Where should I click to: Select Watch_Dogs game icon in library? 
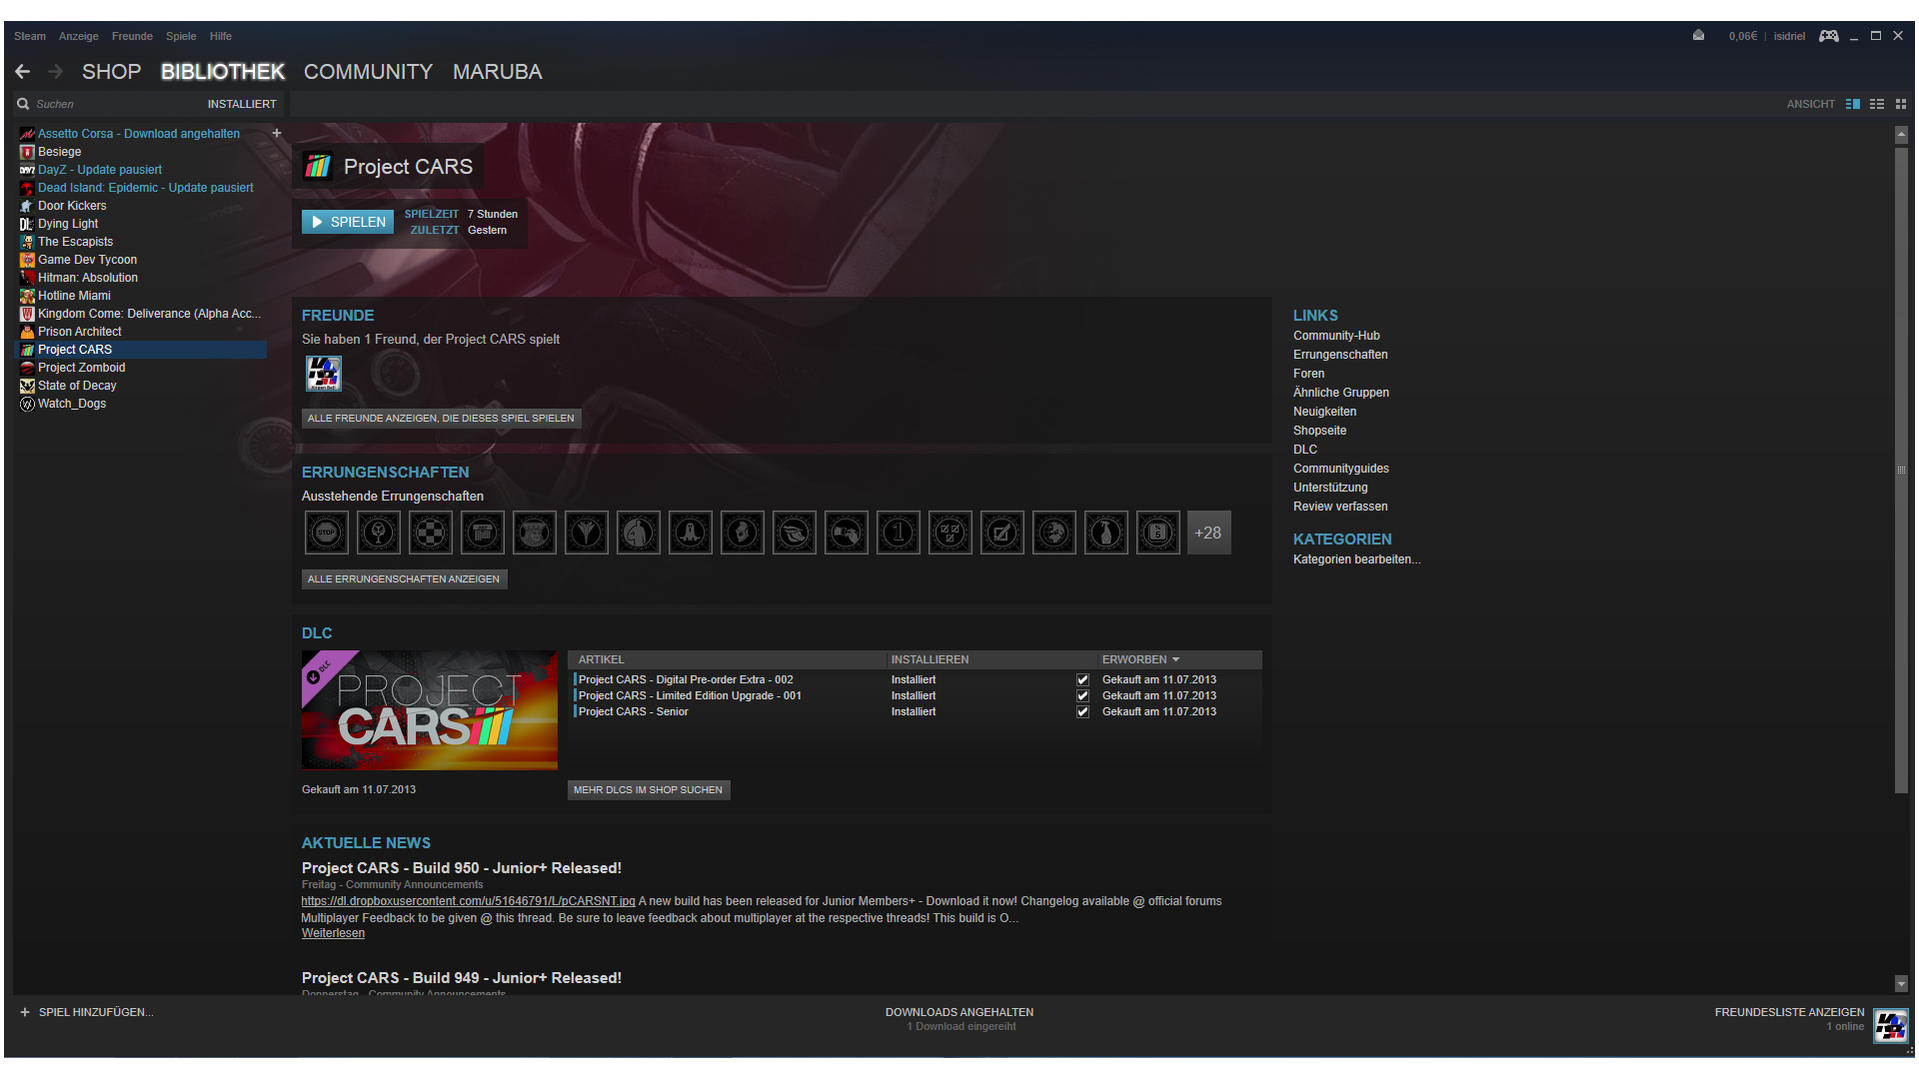(27, 404)
